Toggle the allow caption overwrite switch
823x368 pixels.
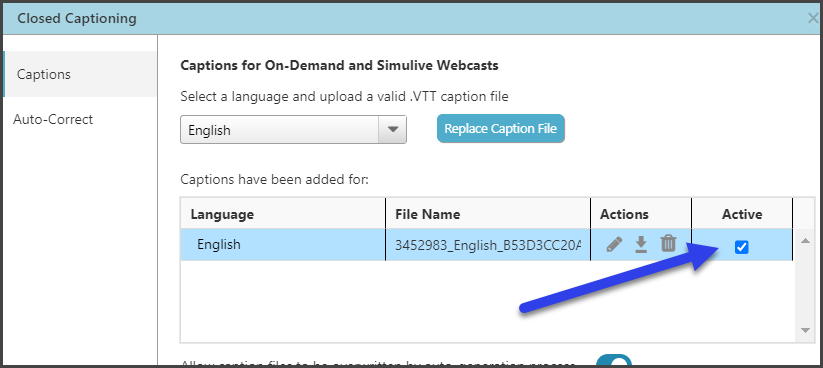(x=614, y=361)
